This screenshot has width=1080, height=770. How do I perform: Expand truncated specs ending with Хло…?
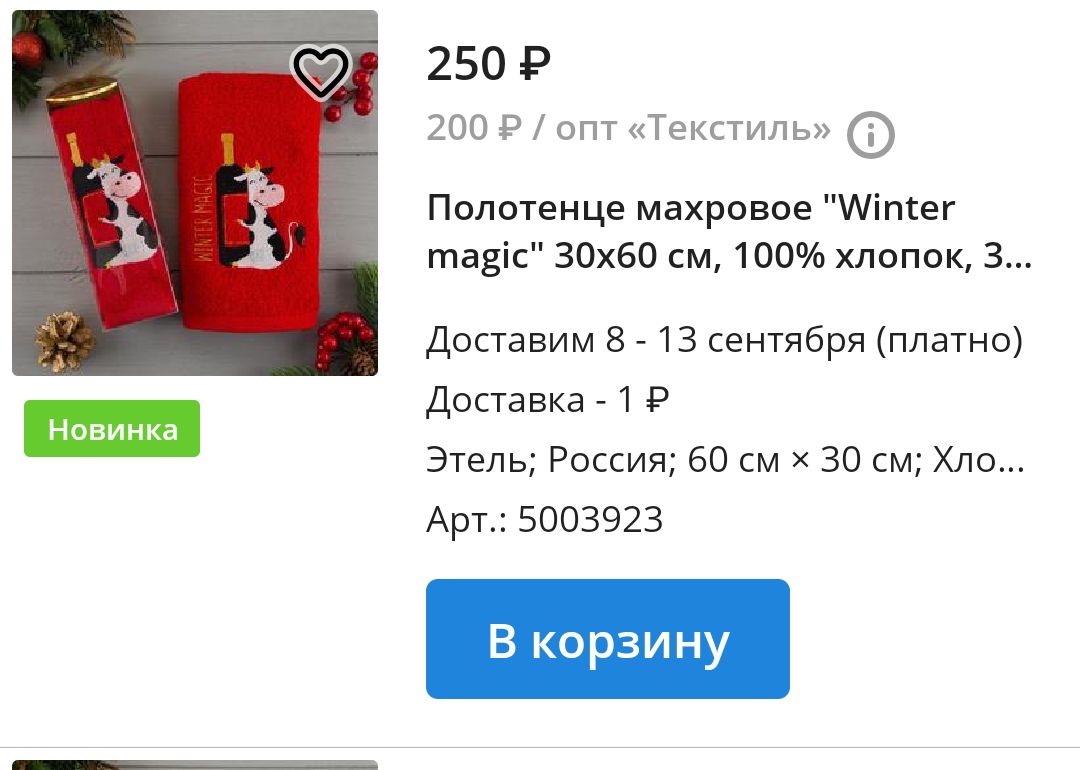pos(979,459)
